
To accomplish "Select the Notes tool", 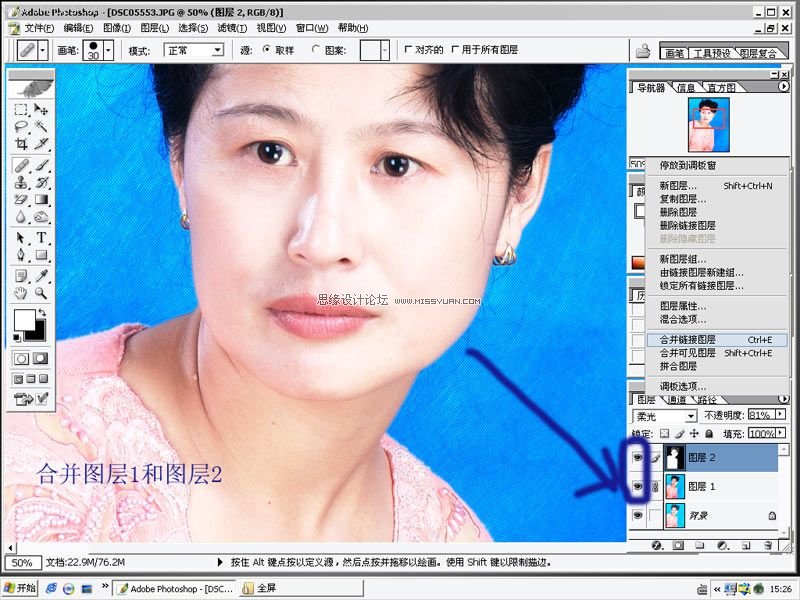I will tap(21, 276).
